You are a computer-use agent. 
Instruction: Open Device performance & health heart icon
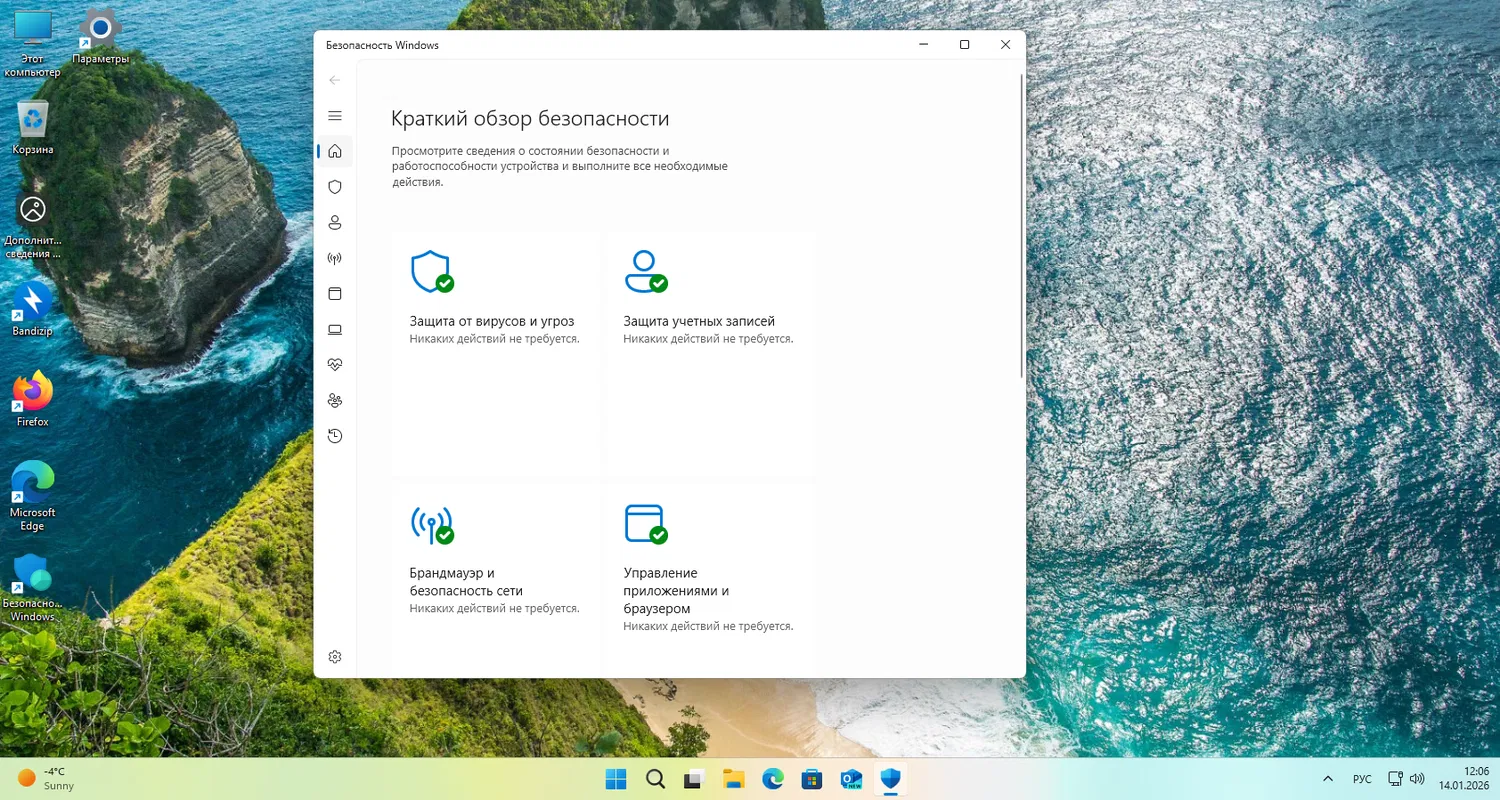tap(335, 365)
